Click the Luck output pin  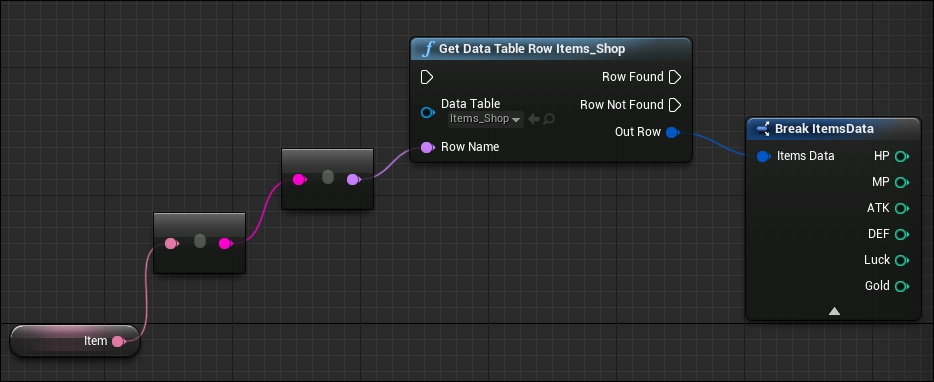902,260
